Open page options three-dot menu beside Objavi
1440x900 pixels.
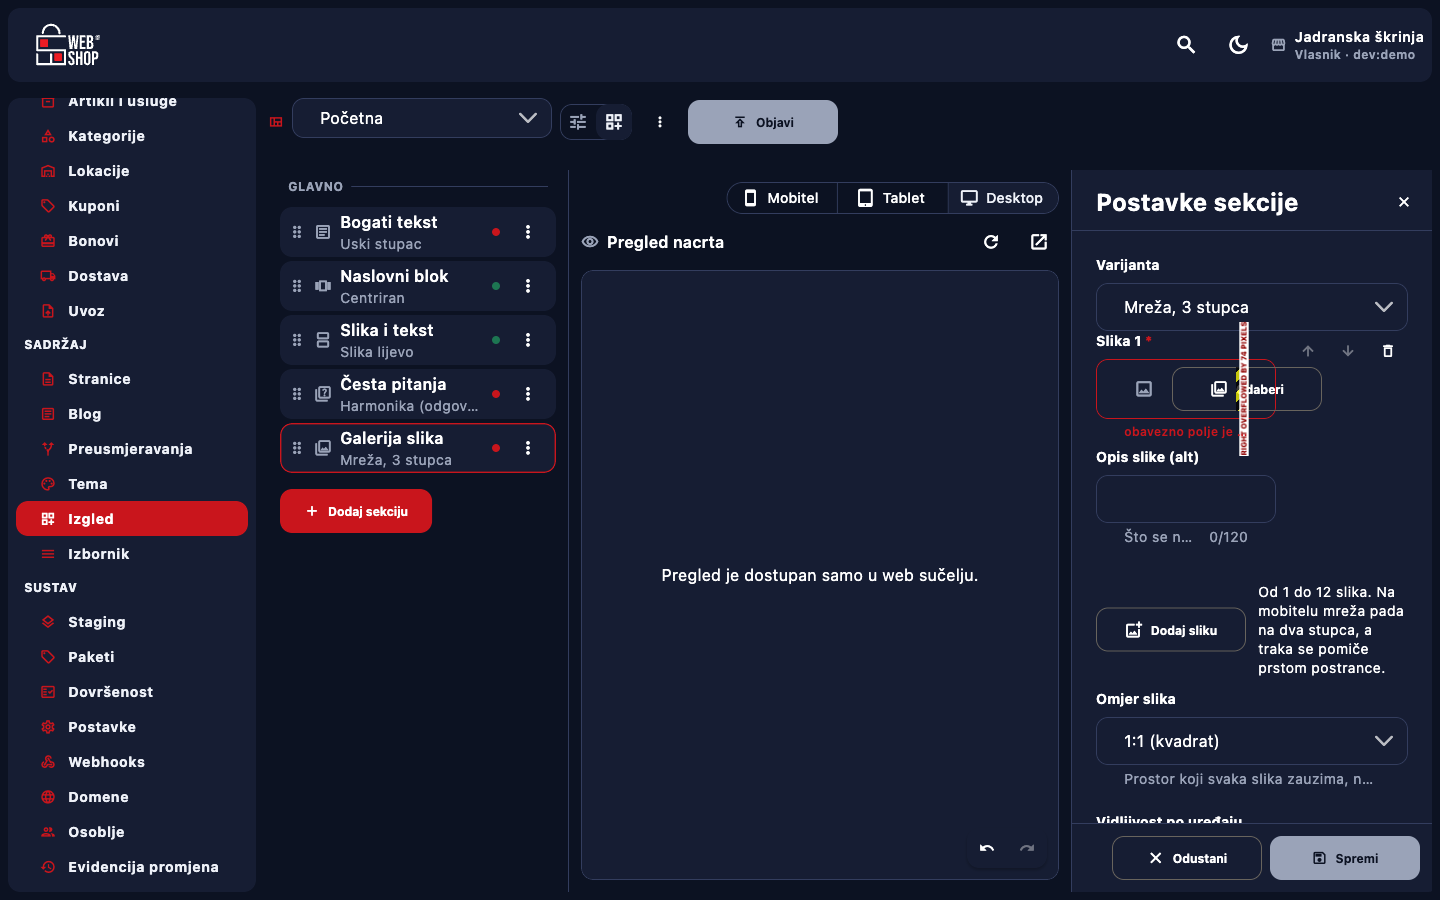(660, 122)
